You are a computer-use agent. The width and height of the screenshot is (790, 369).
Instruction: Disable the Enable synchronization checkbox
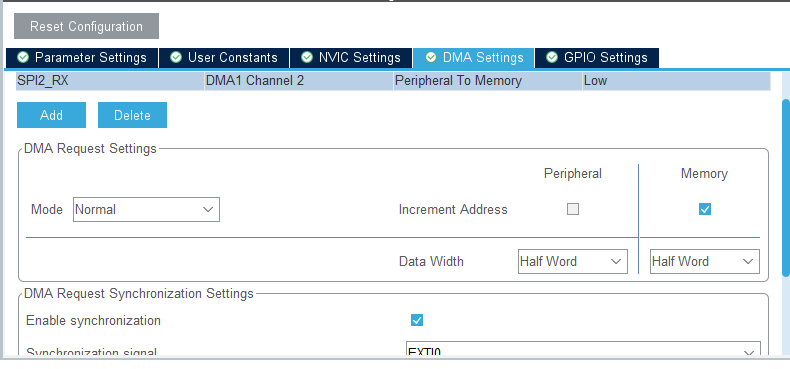click(x=417, y=320)
